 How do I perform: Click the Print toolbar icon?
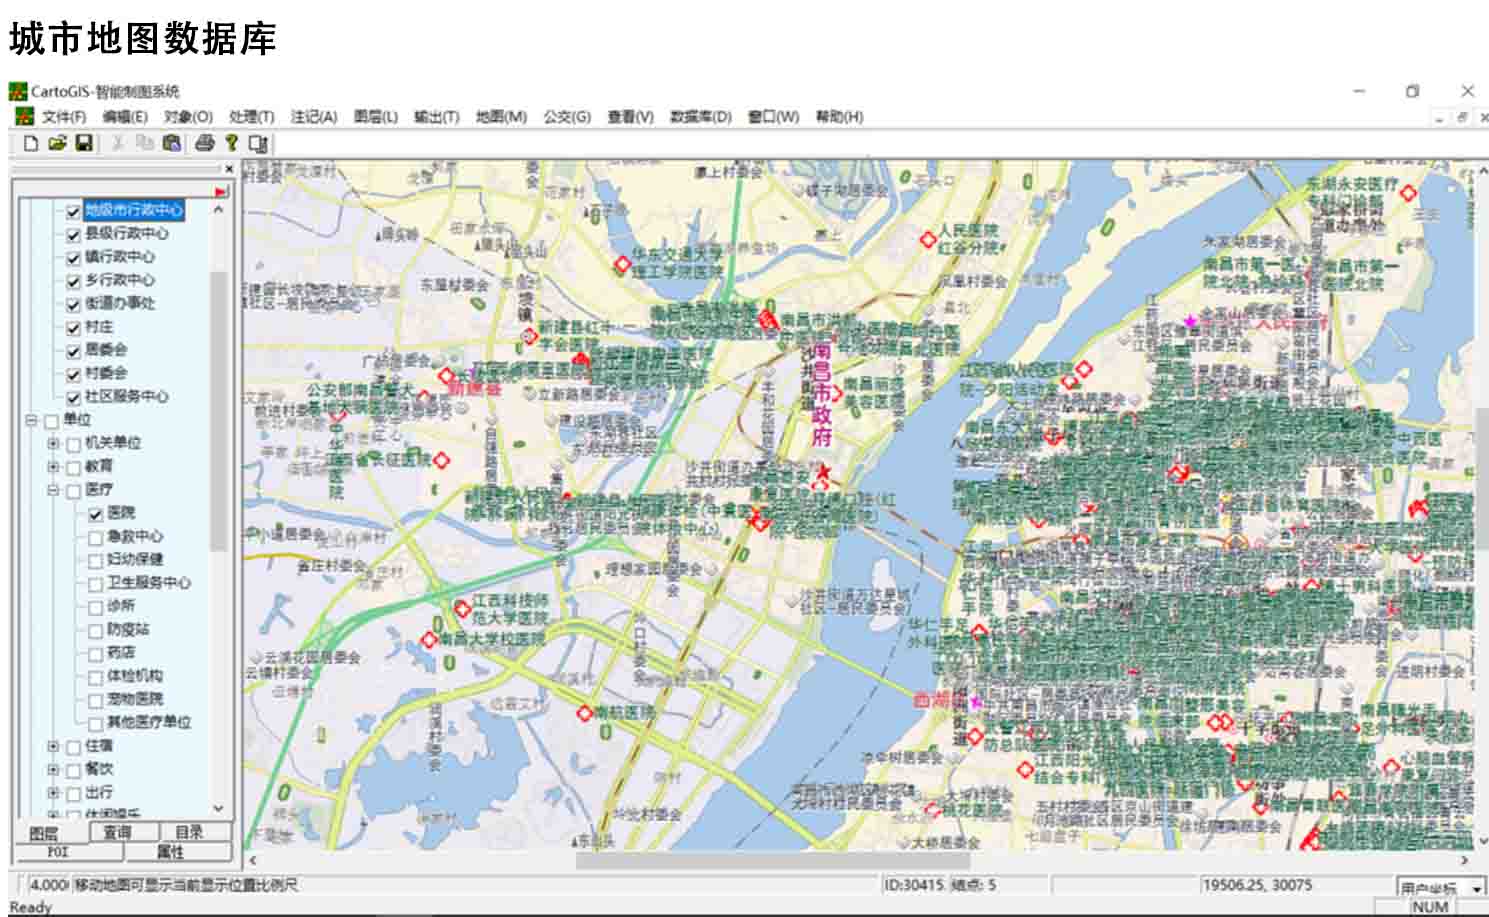205,143
